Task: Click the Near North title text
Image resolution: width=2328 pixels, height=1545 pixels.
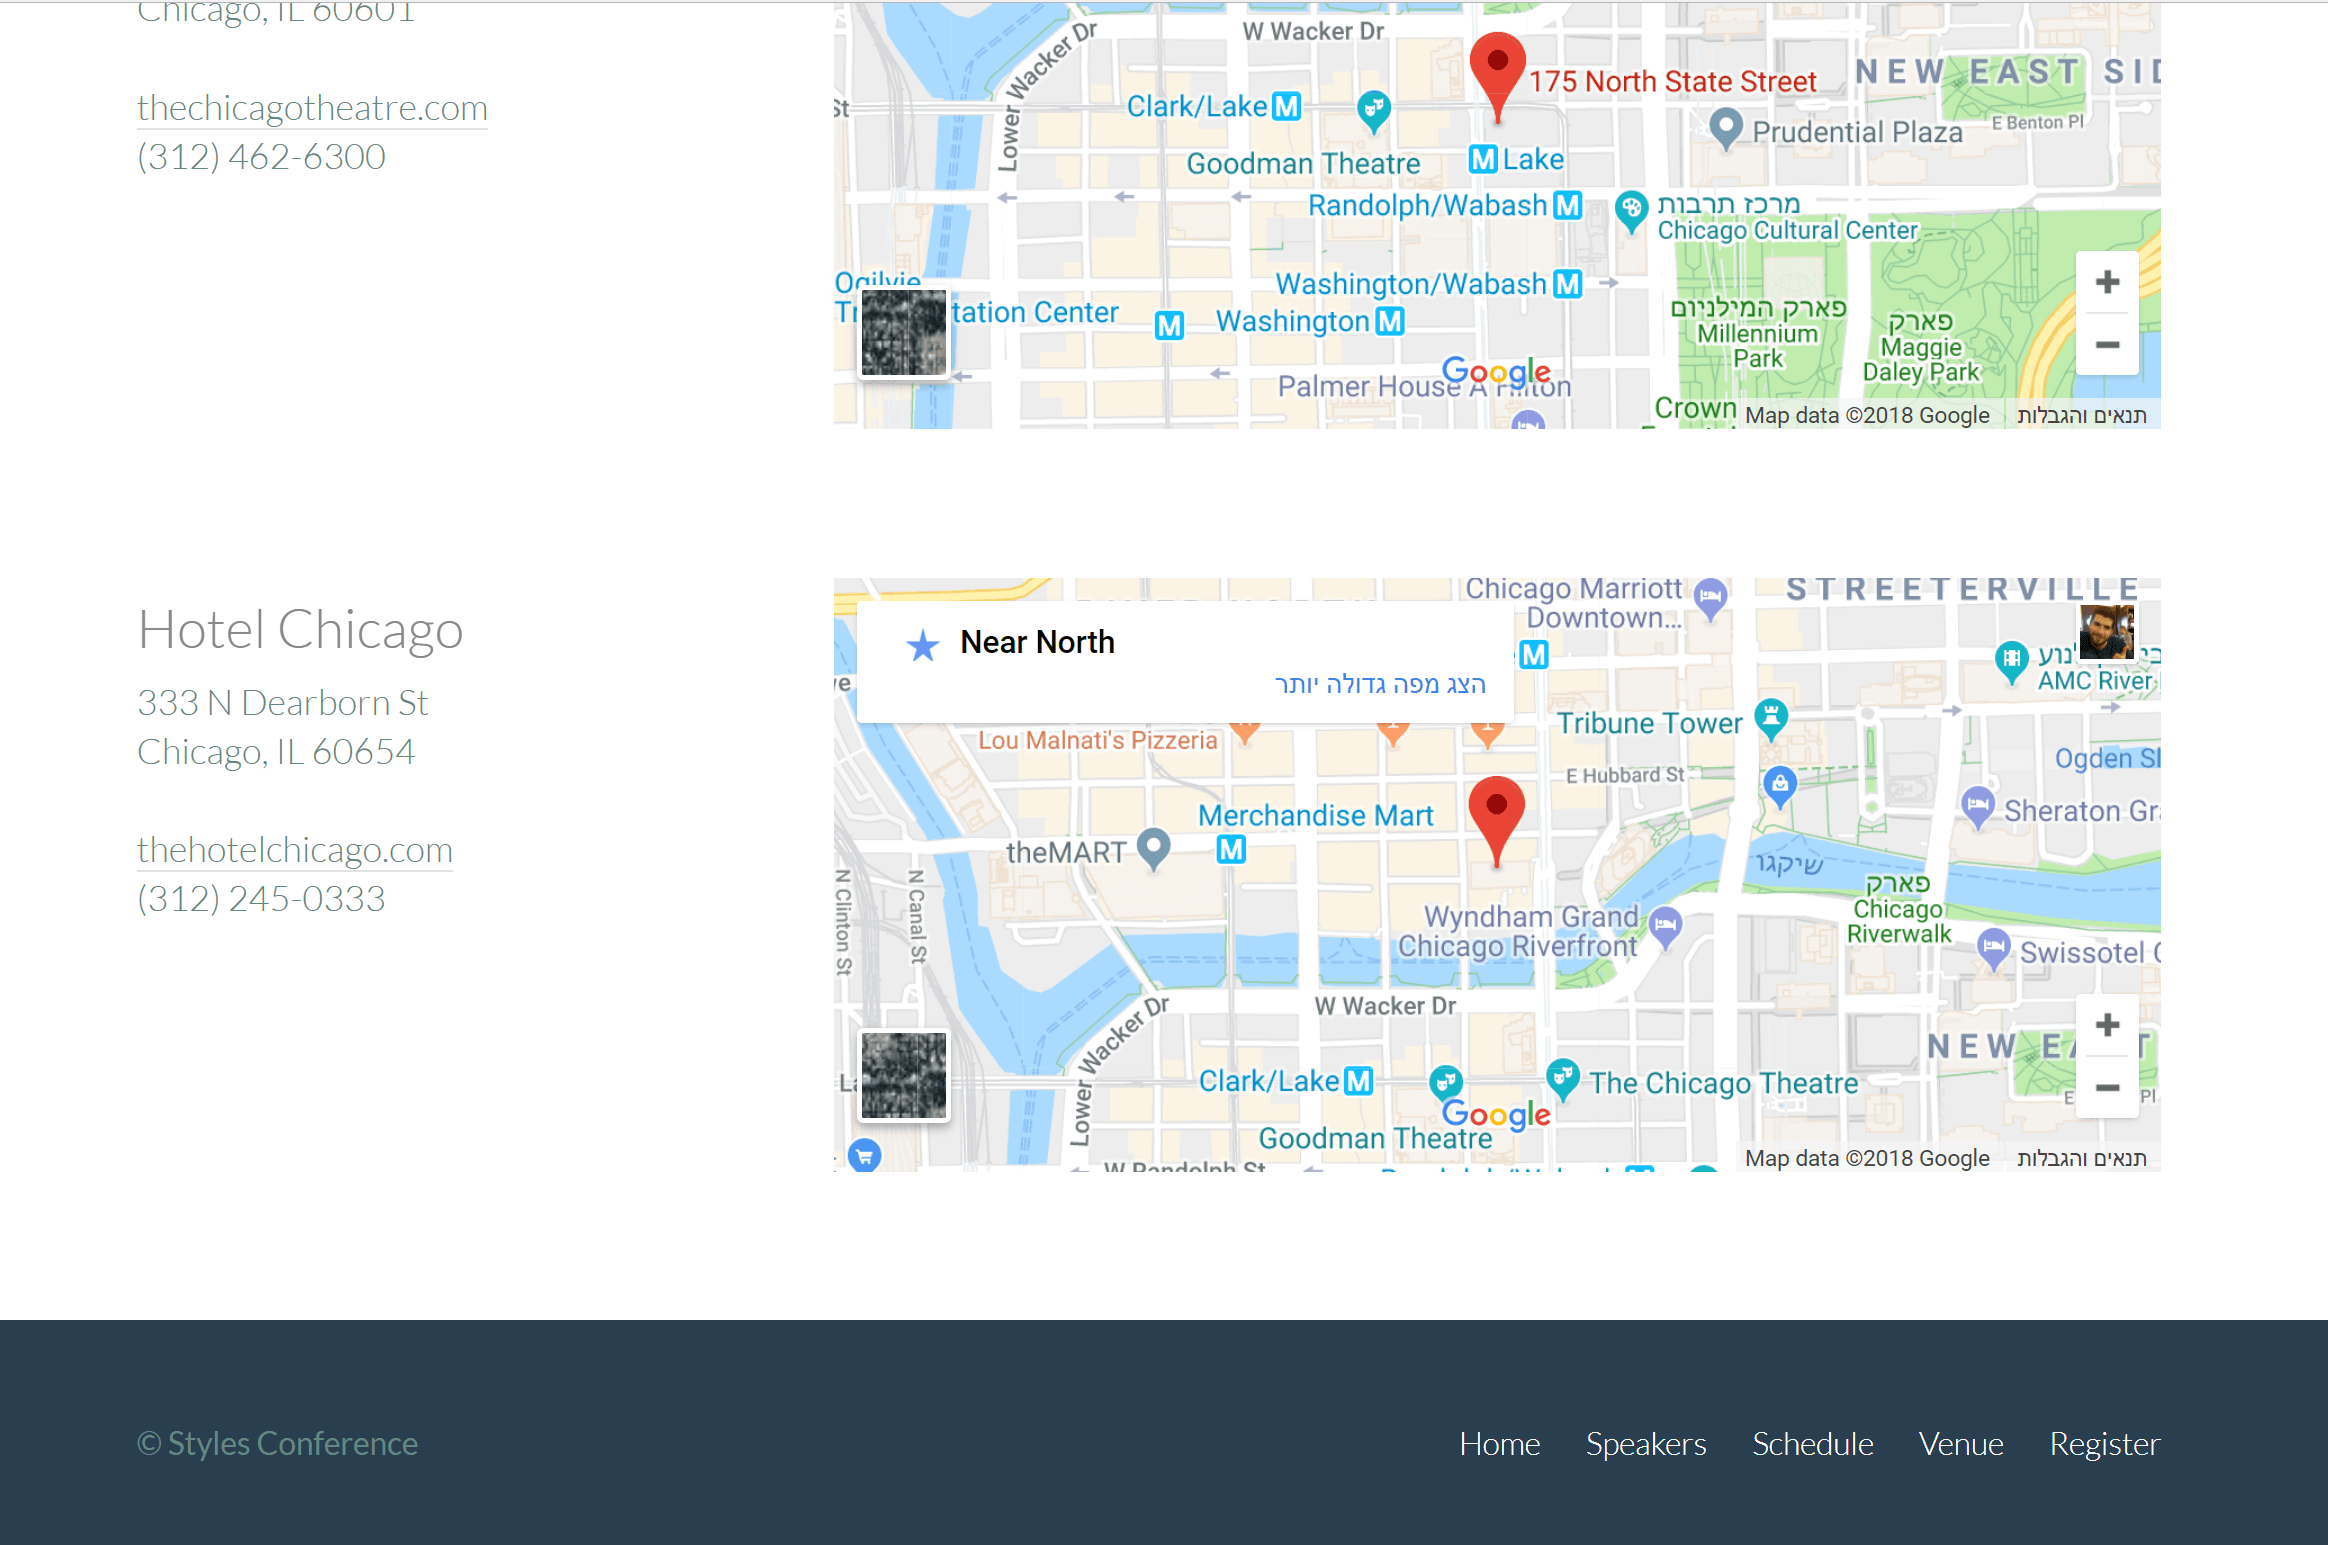Action: point(1037,642)
